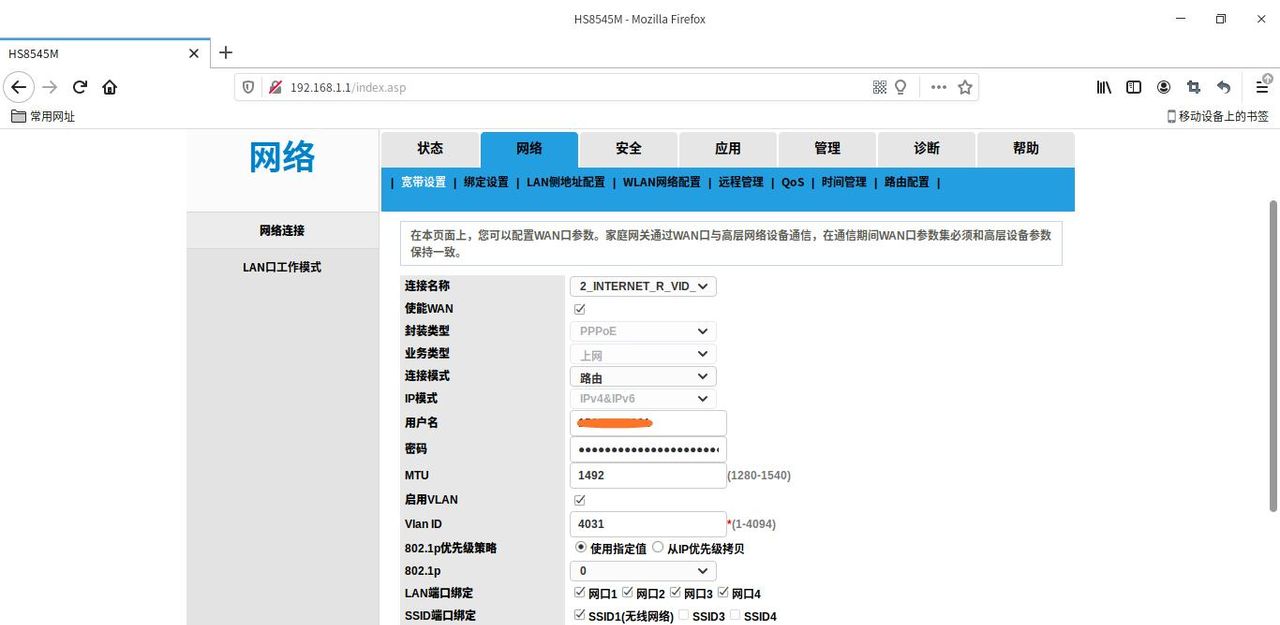Image resolution: width=1280 pixels, height=625 pixels.
Task: Click the undo arrow toolbar icon
Action: (x=1224, y=87)
